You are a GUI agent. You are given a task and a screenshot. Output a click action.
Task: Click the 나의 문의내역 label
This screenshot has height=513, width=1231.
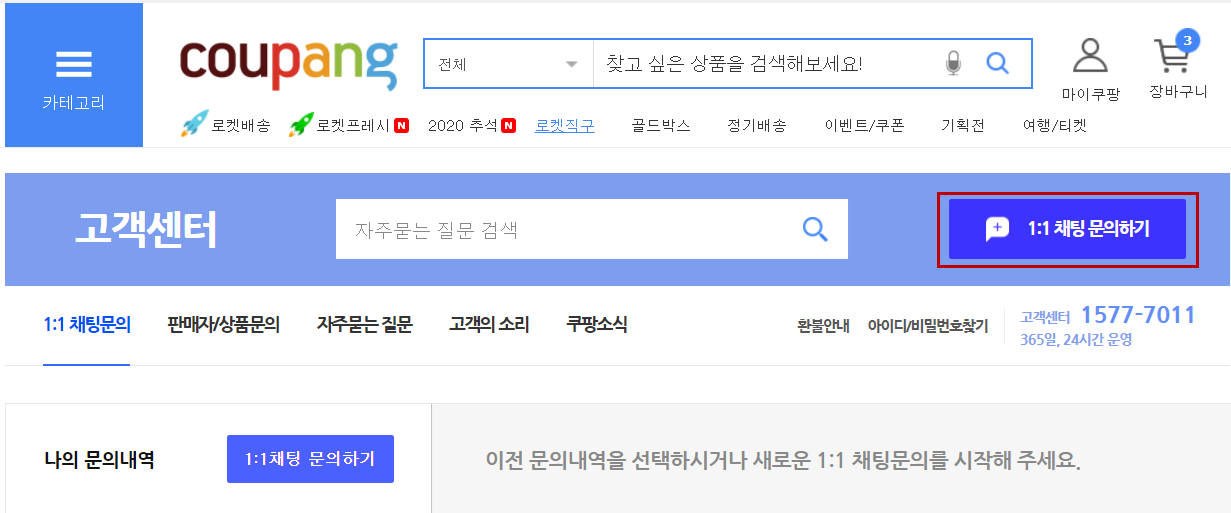coord(99,460)
